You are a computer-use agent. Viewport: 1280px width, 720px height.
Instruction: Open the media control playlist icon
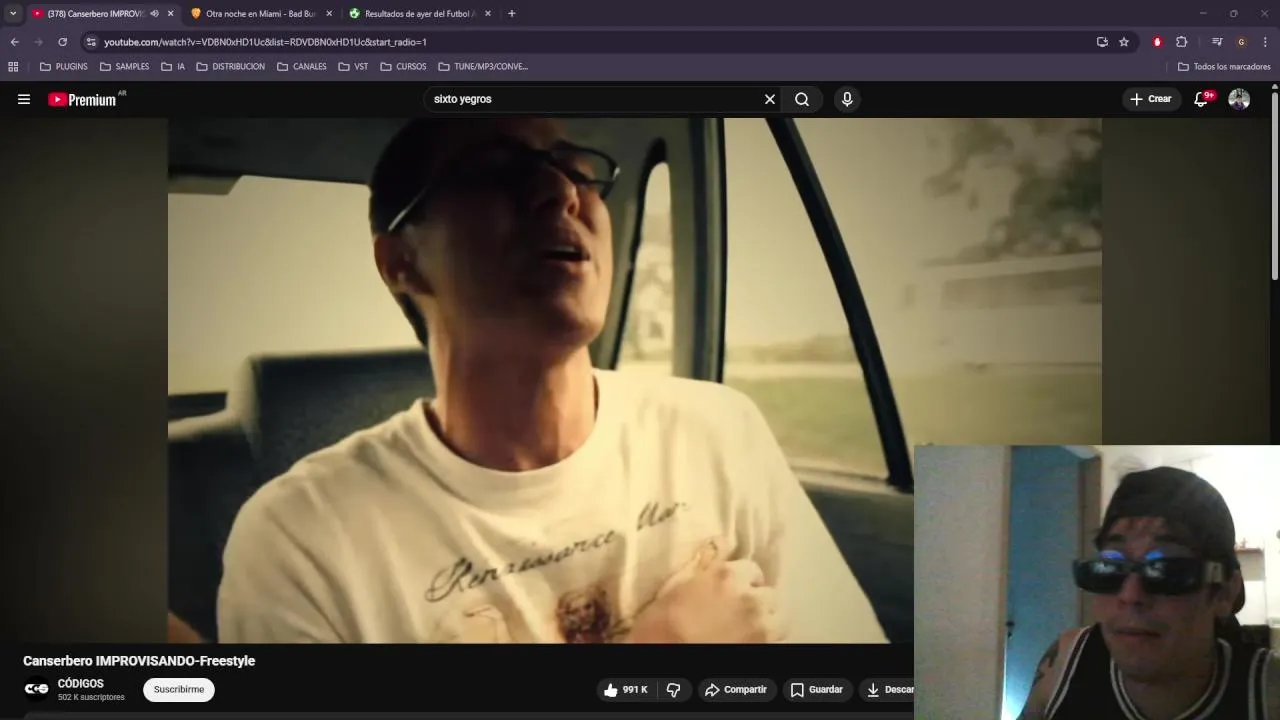pos(1217,42)
